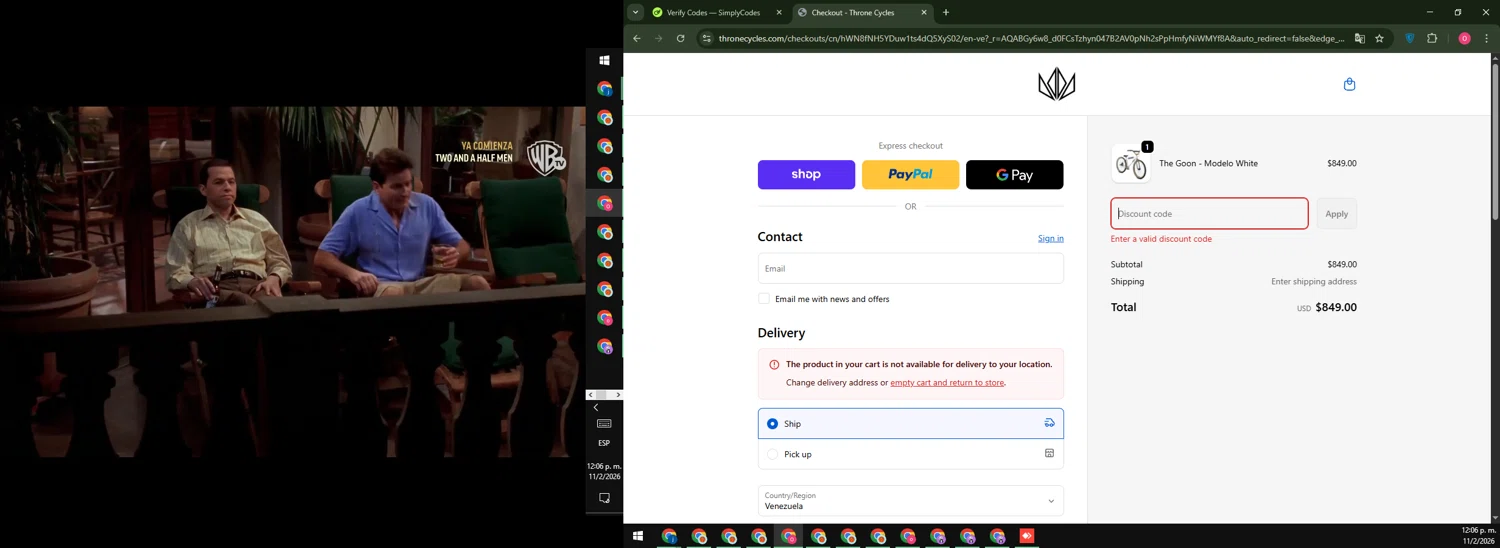Pay with the Shop Pay button
Viewport: 1500px width, 548px height.
[x=806, y=174]
